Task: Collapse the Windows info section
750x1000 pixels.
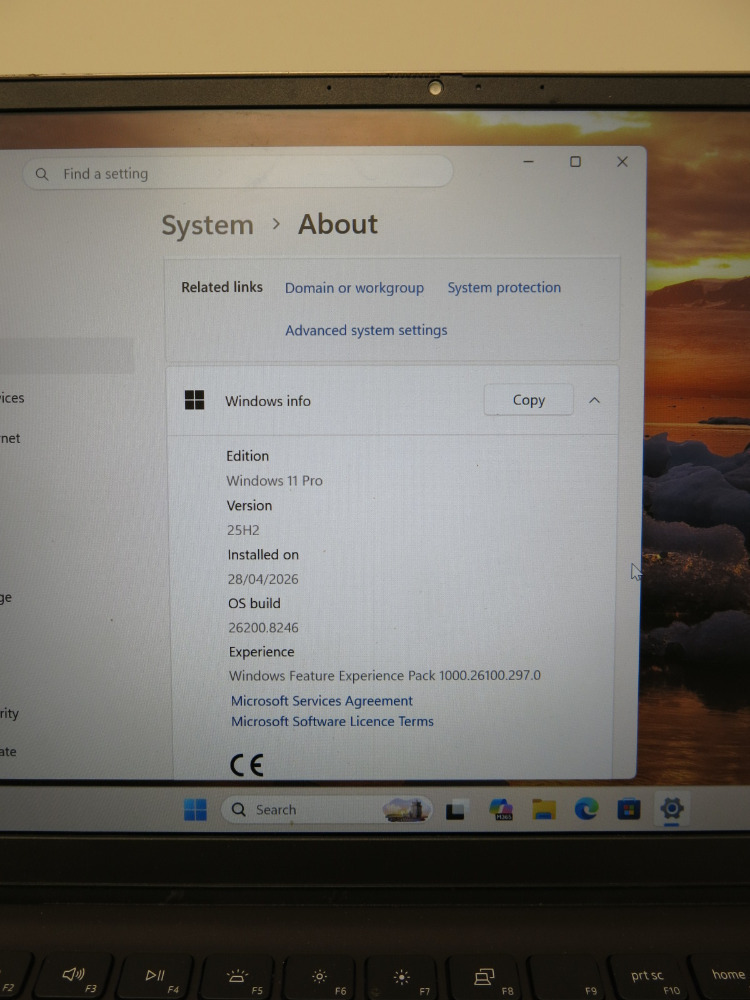Action: click(594, 400)
